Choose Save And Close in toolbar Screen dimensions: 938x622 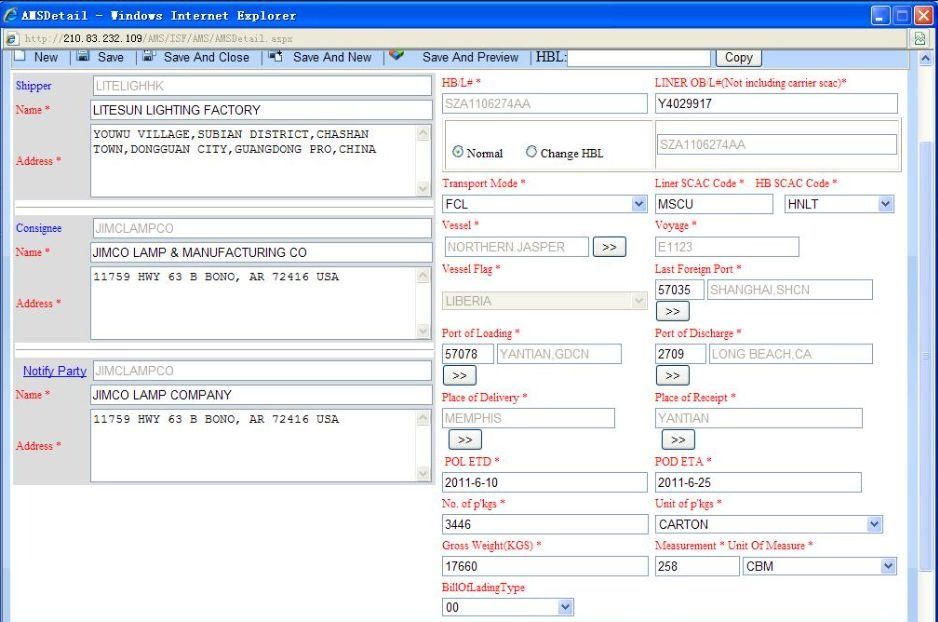click(x=206, y=57)
